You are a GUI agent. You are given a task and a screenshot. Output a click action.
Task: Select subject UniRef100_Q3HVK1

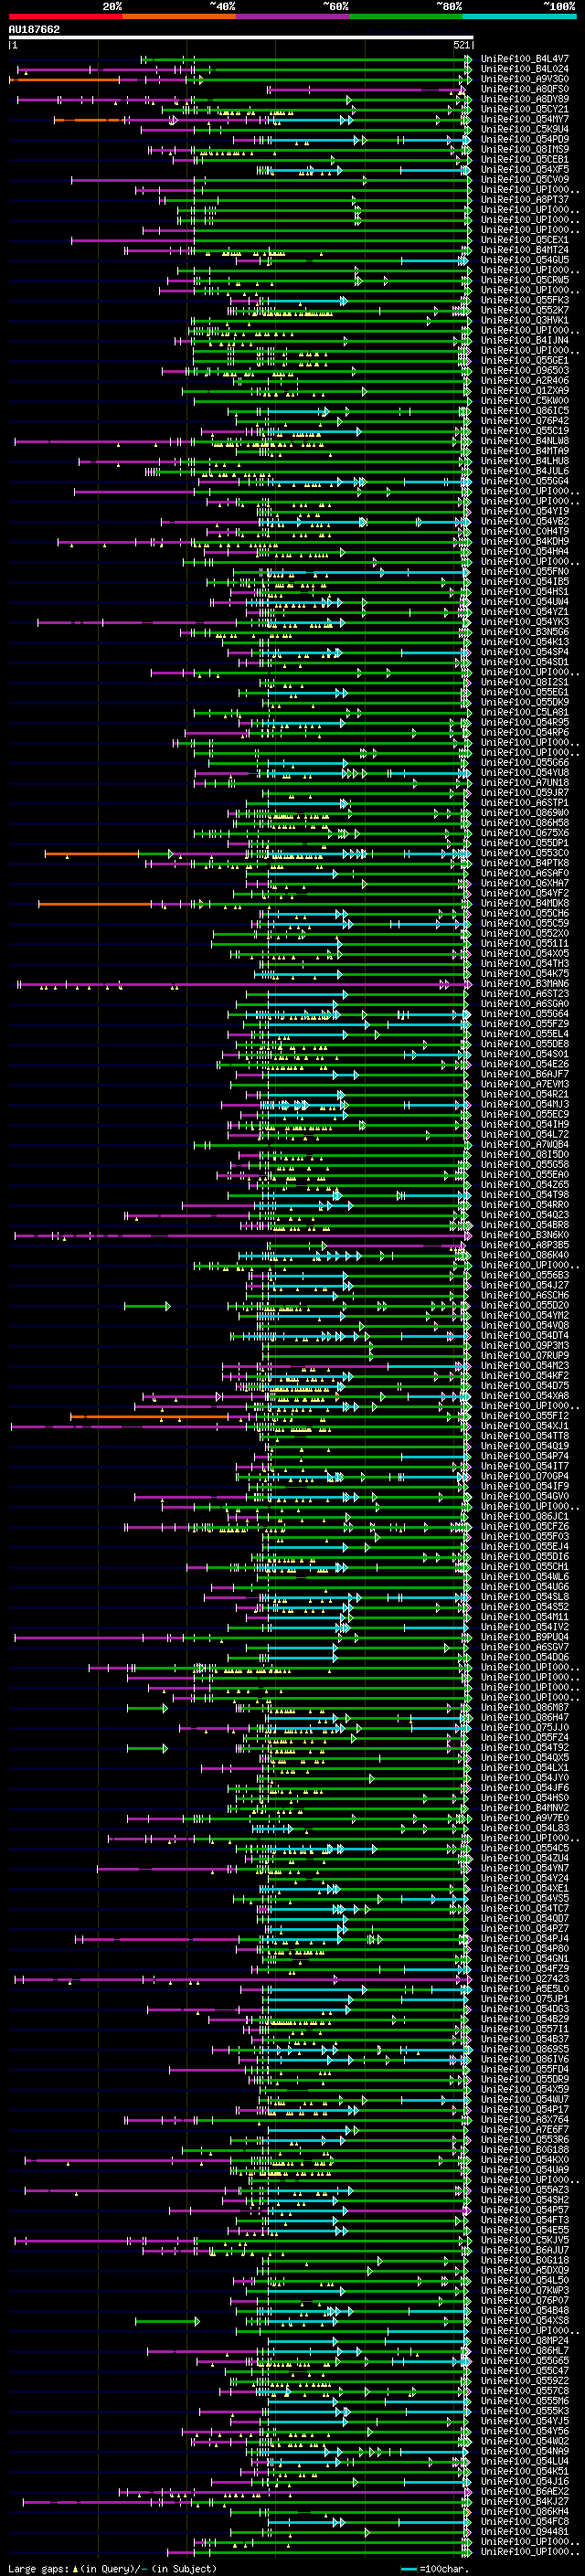click(x=525, y=320)
